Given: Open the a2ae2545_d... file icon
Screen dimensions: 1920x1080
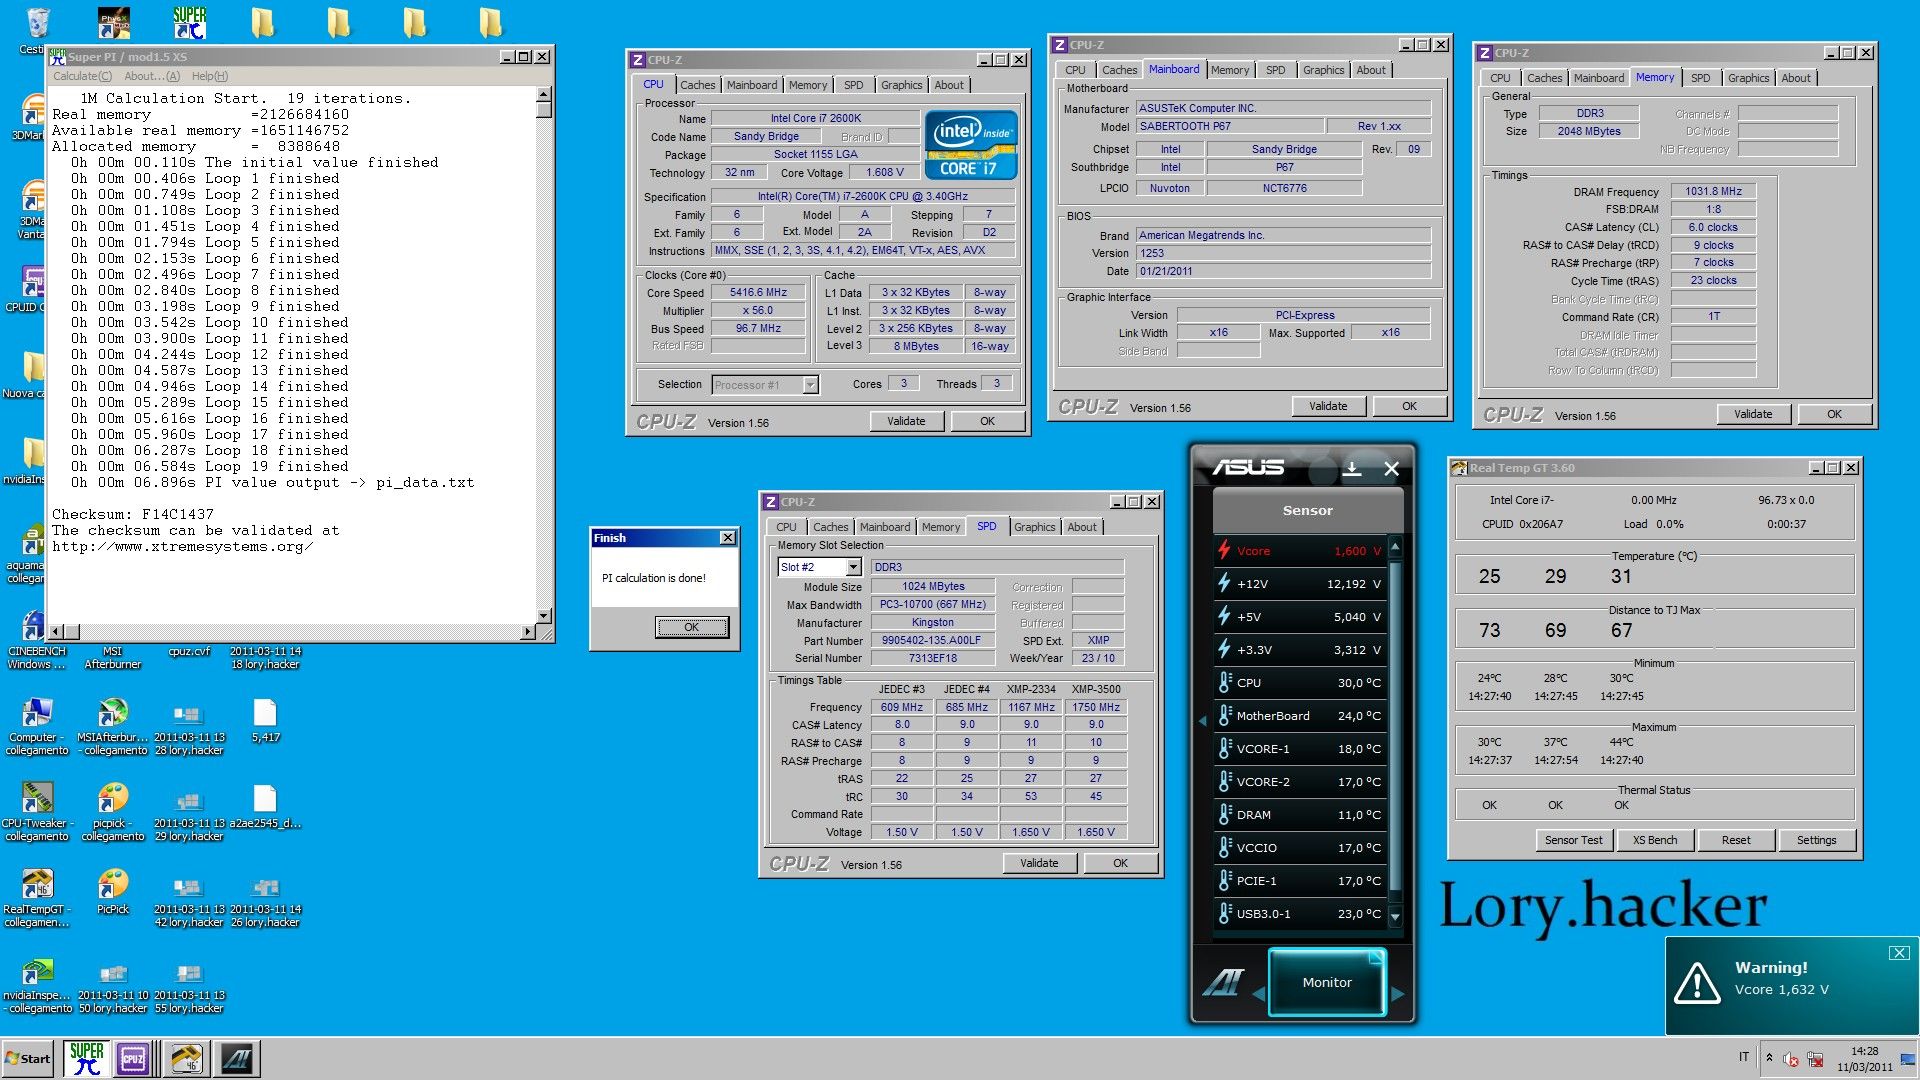Looking at the screenshot, I should [265, 806].
